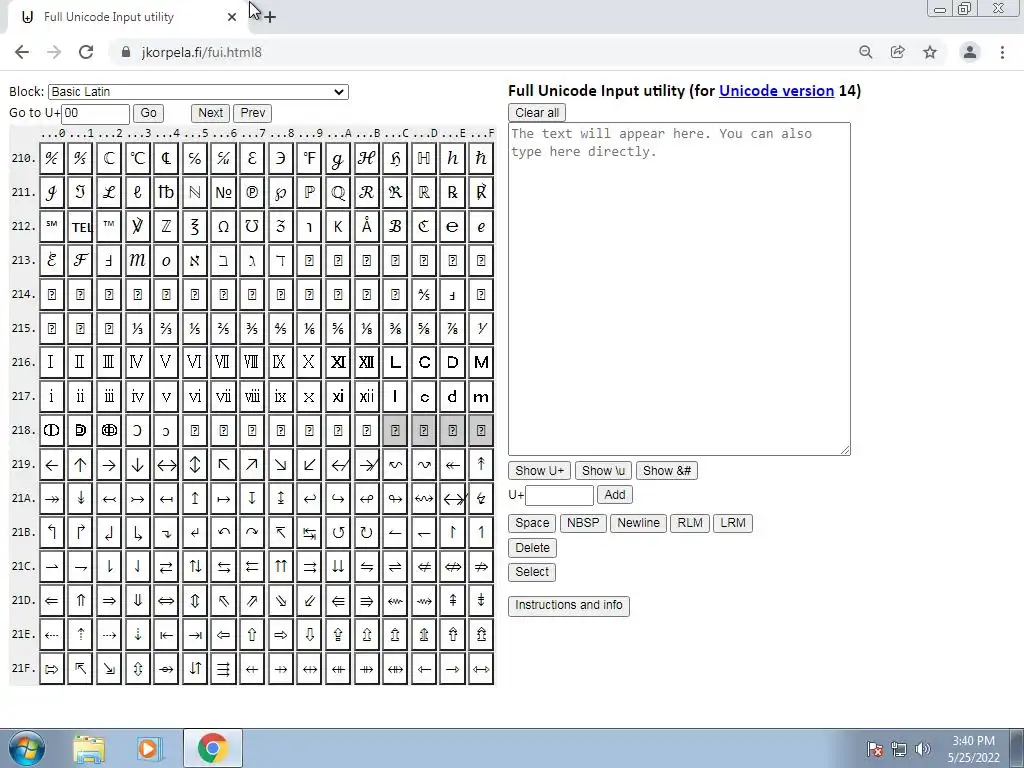Select the upwards white arrow ⇧ character
This screenshot has height=768, width=1024.
(x=252, y=635)
